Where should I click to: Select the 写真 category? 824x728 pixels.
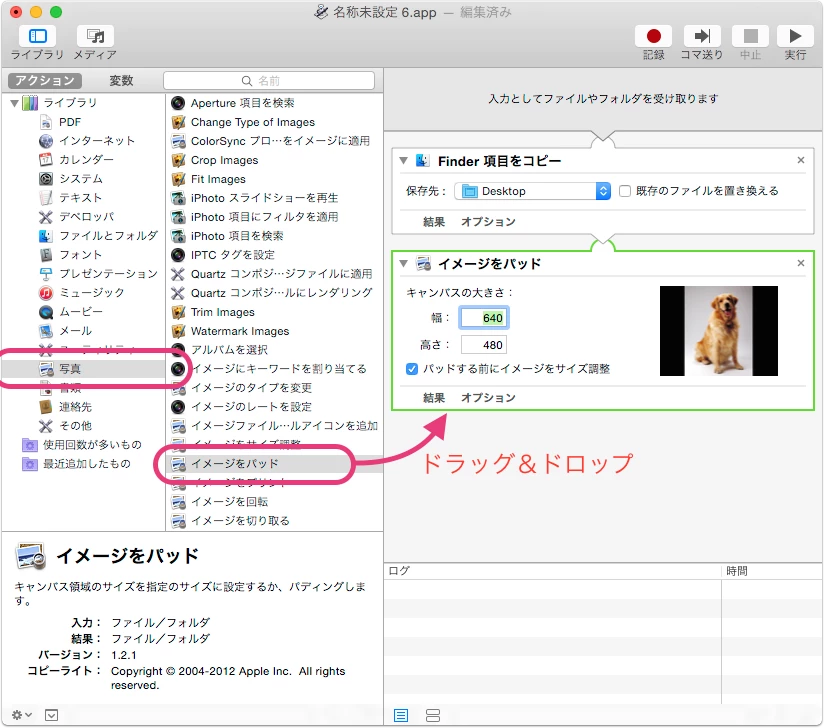(83, 369)
